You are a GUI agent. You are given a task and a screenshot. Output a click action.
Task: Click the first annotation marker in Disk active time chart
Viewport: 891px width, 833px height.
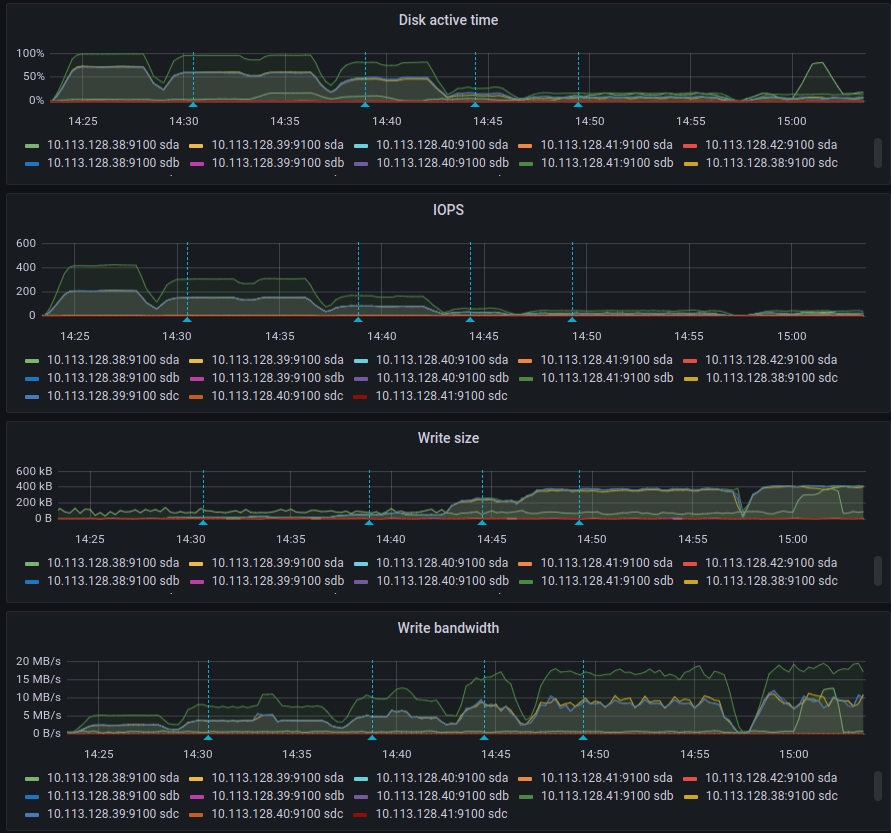coord(193,105)
